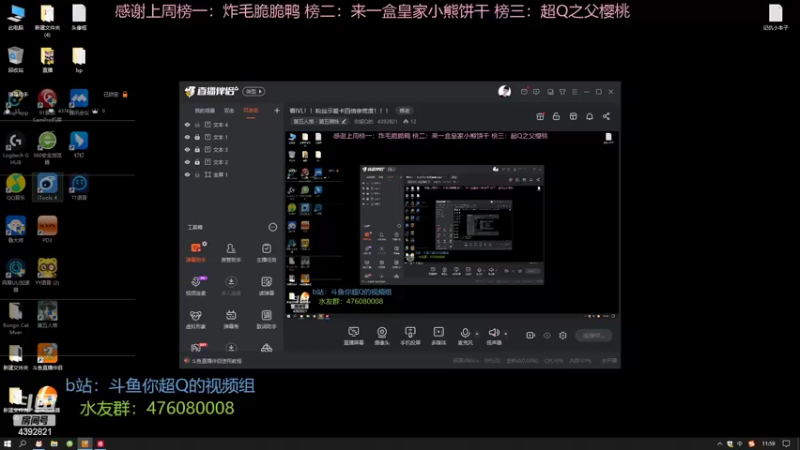Open the funnel filter icon in title bar
Image resolution: width=800 pixels, height=450 pixels.
(x=562, y=92)
